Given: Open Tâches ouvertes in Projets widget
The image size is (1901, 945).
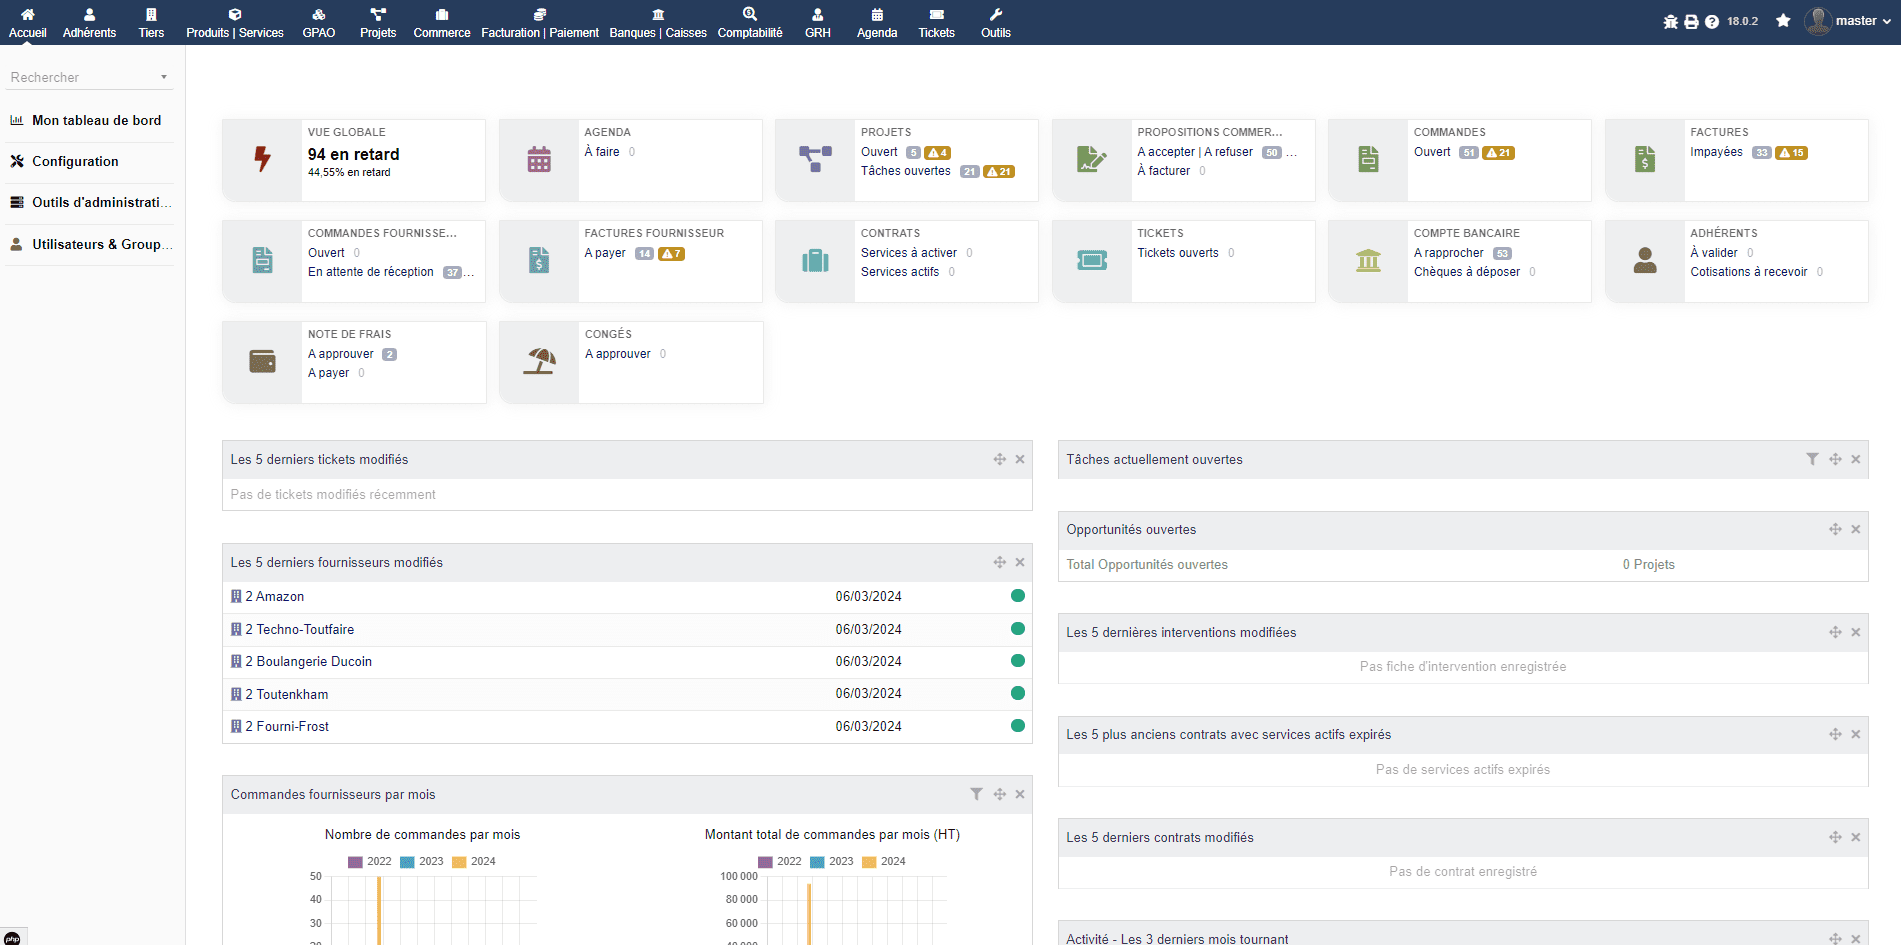Looking at the screenshot, I should tap(906, 171).
